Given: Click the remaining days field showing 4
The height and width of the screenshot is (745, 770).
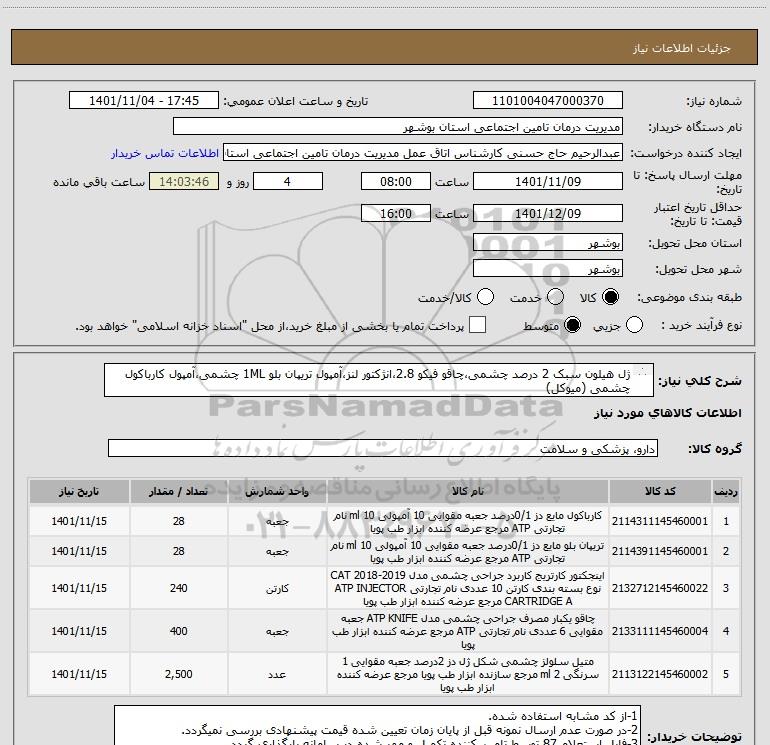Looking at the screenshot, I should pos(288,181).
